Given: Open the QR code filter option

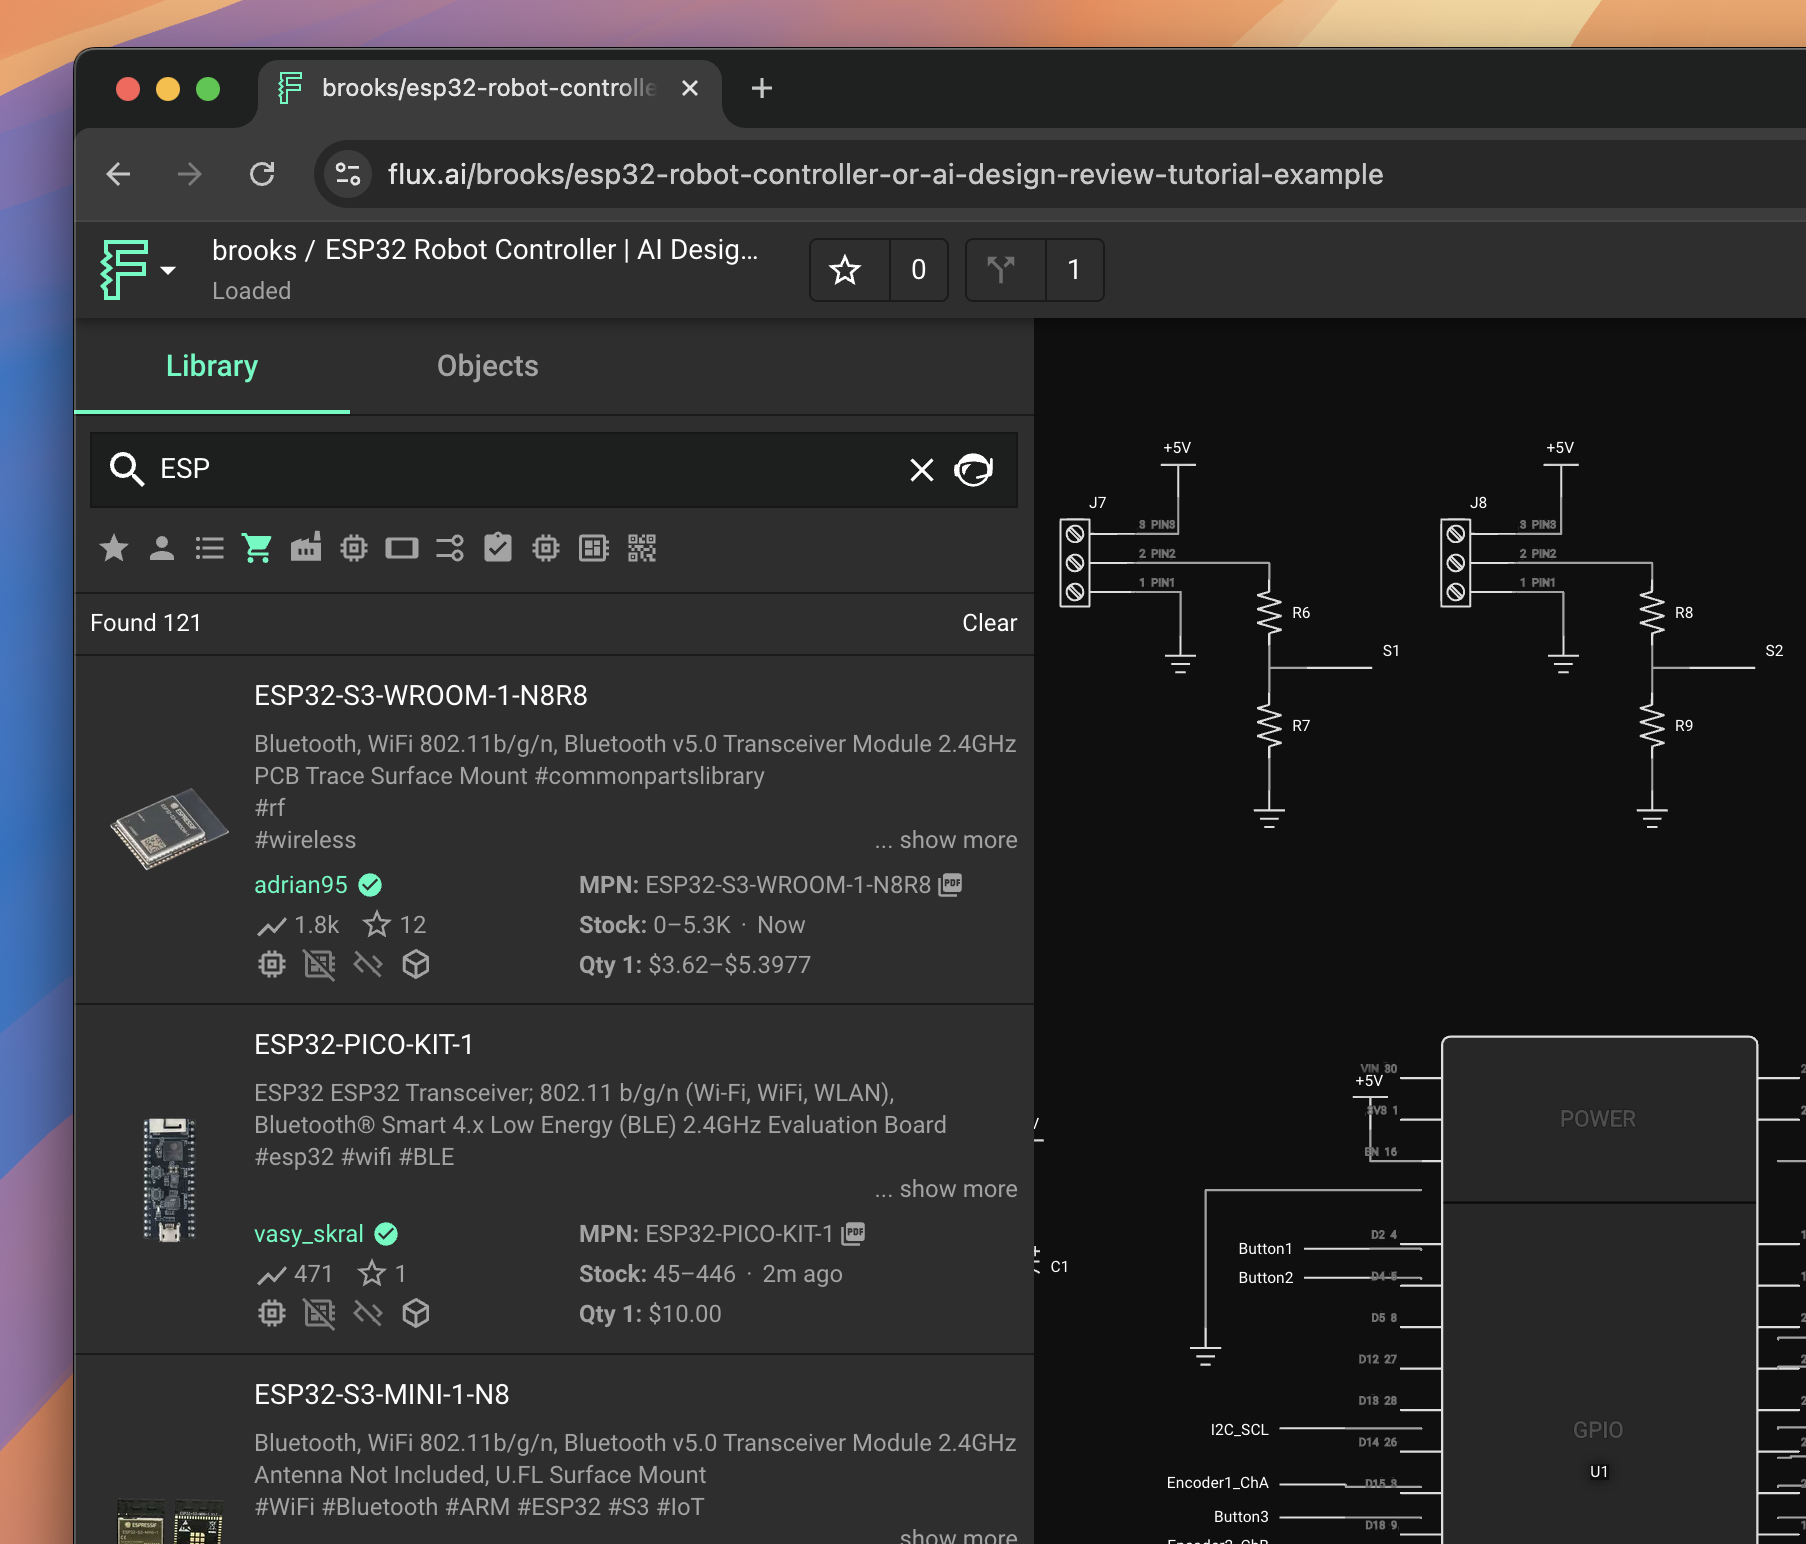Looking at the screenshot, I should tap(643, 548).
